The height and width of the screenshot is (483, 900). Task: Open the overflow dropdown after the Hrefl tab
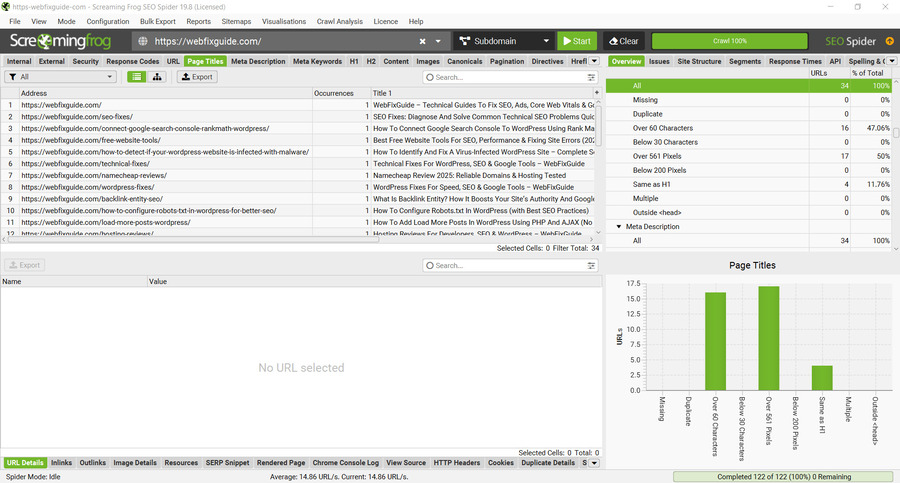595,61
